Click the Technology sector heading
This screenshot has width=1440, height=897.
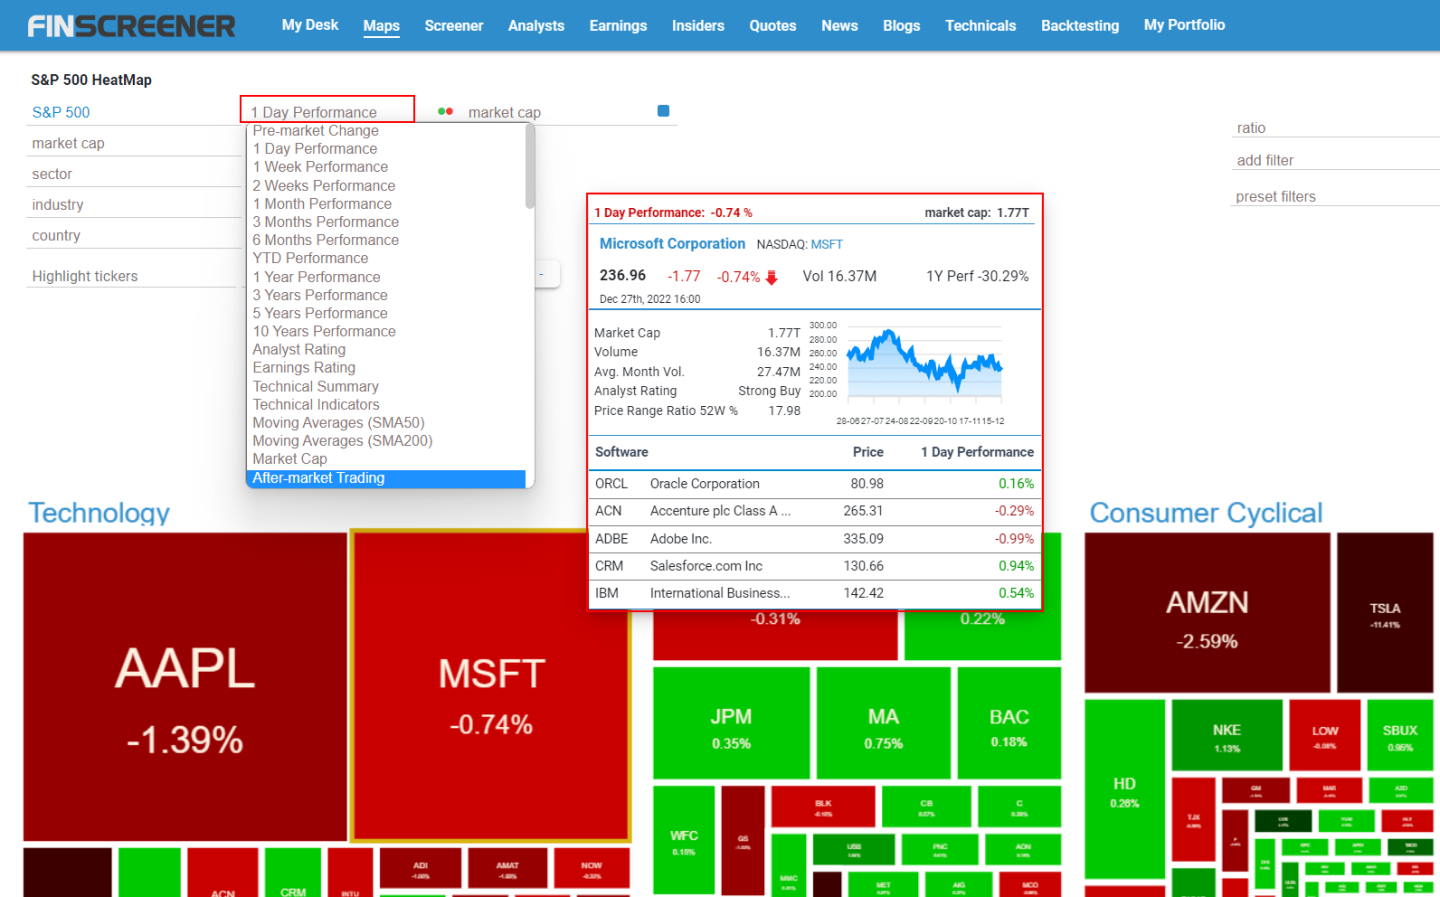99,512
